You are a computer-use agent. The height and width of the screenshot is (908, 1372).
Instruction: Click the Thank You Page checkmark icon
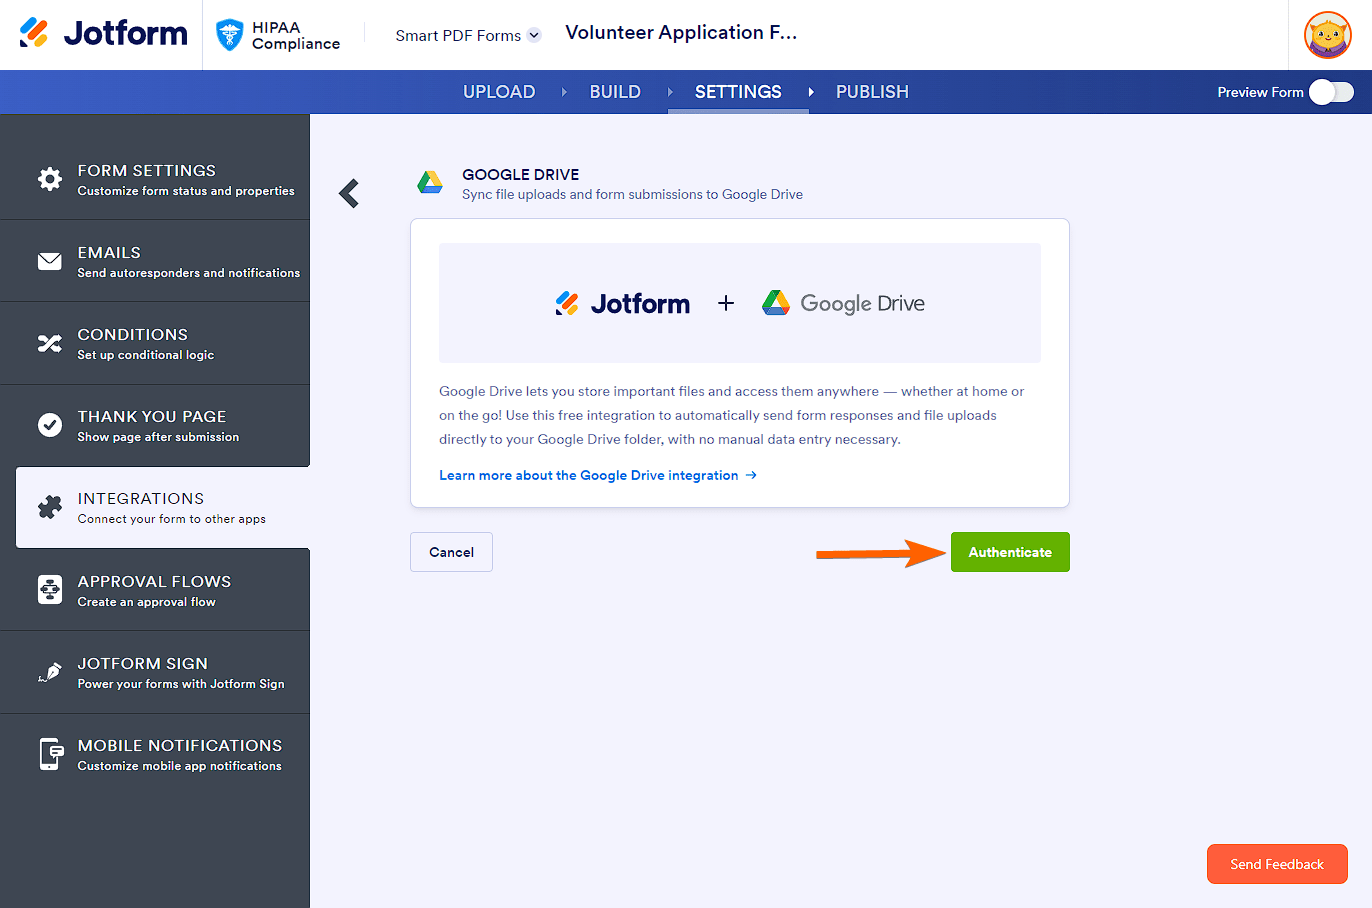point(50,425)
